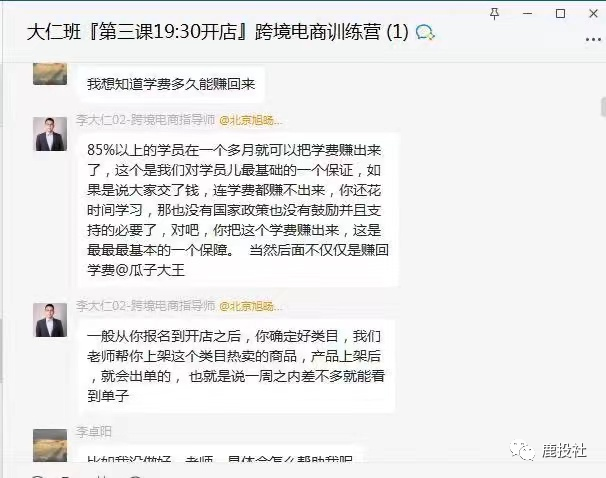Image resolution: width=606 pixels, height=478 pixels.
Task: Open second 李大仁02 profile avatar
Action: click(x=50, y=320)
